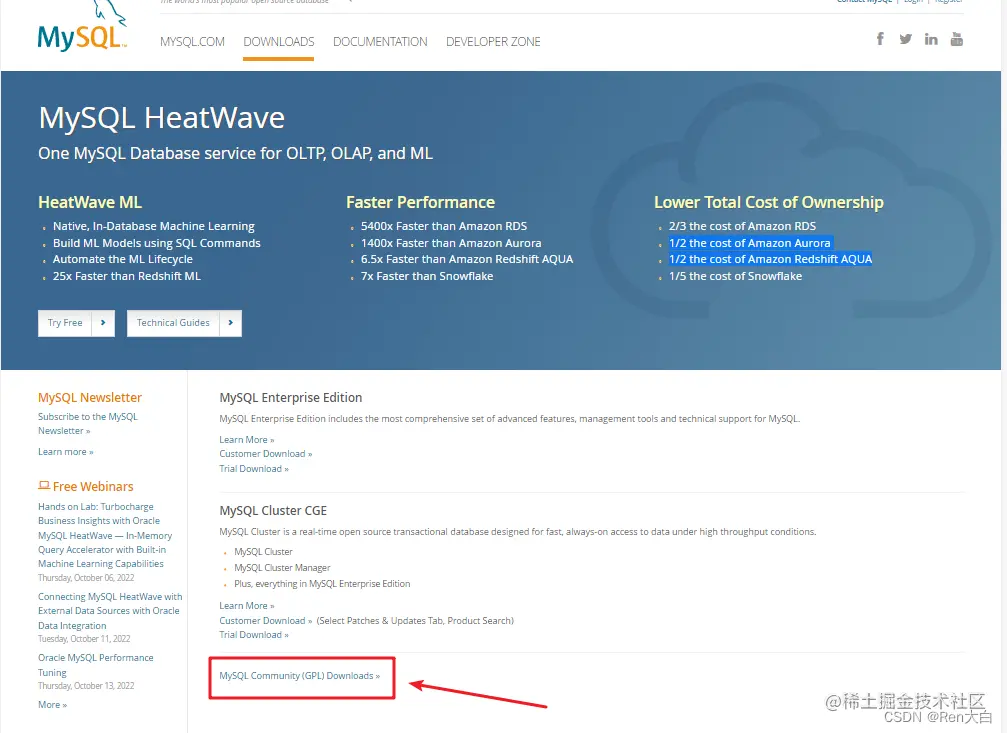The image size is (1007, 733).
Task: Click Learn More under MySQL Enterprise Edition
Action: (247, 439)
